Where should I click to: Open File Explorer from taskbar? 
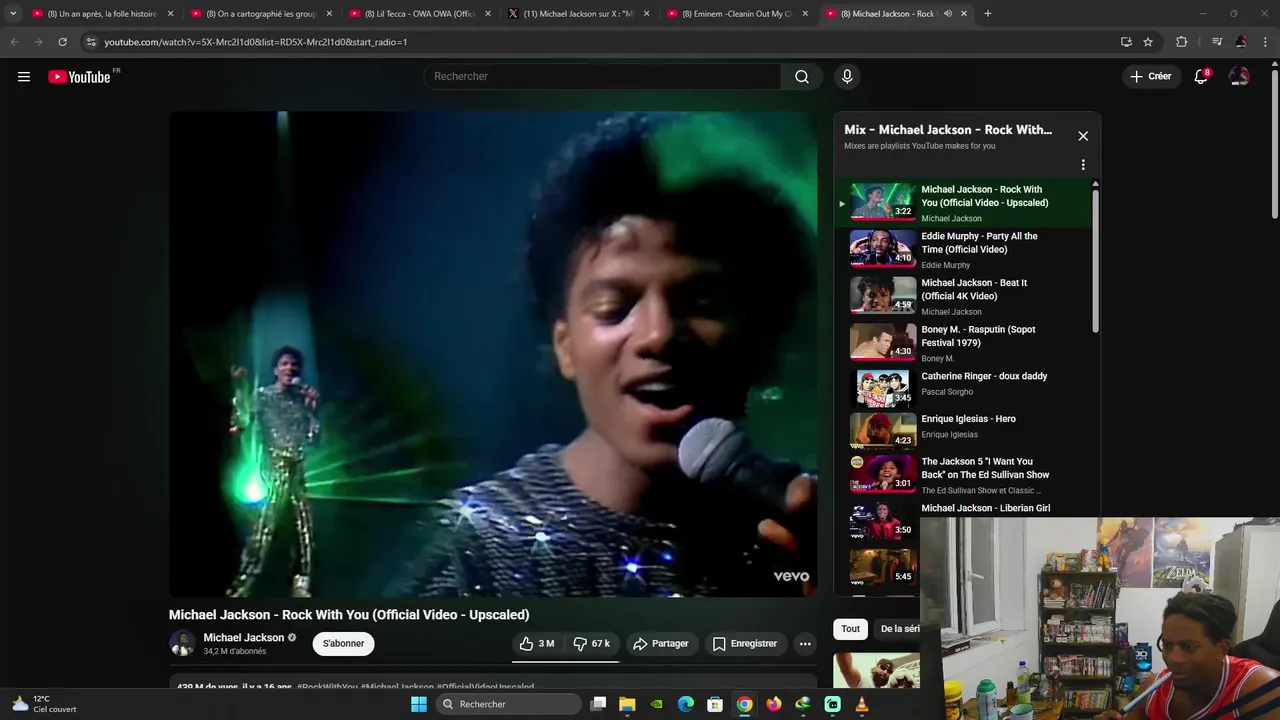click(x=627, y=704)
